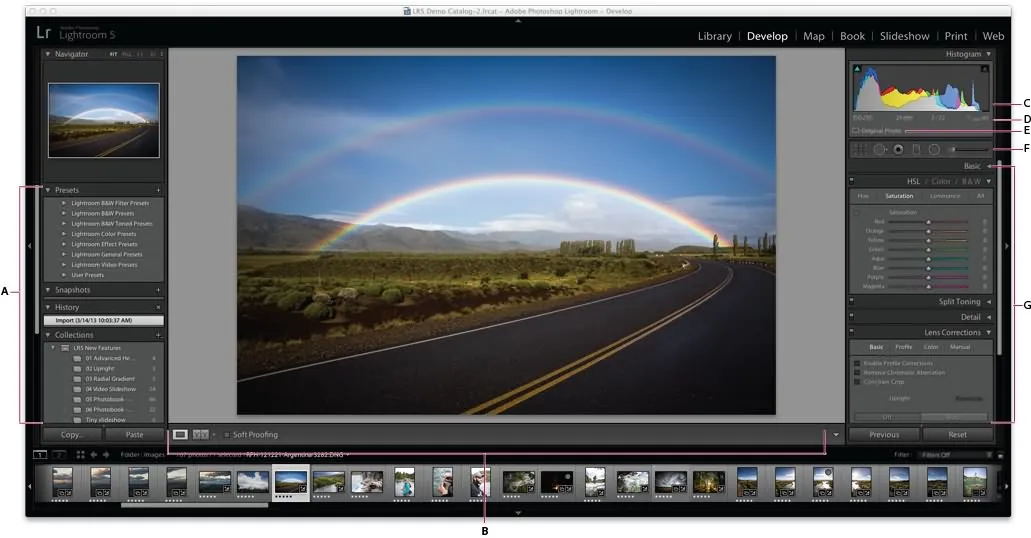Select the Crop Overlay tool
The height and width of the screenshot is (538, 1031).
pyautogui.click(x=858, y=149)
